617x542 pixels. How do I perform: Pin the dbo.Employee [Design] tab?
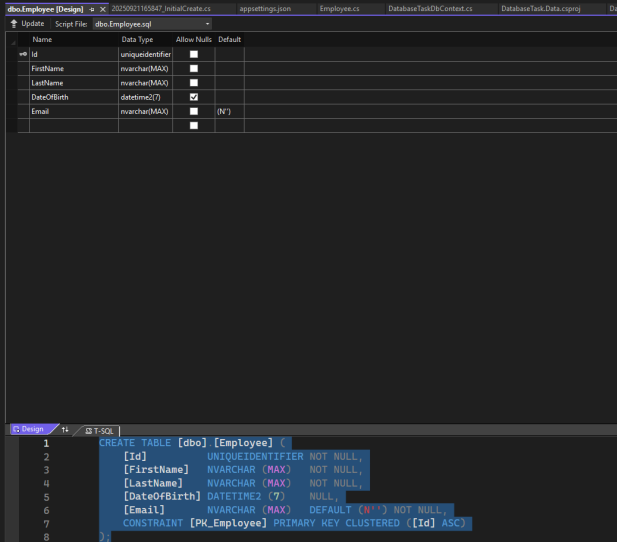click(92, 9)
